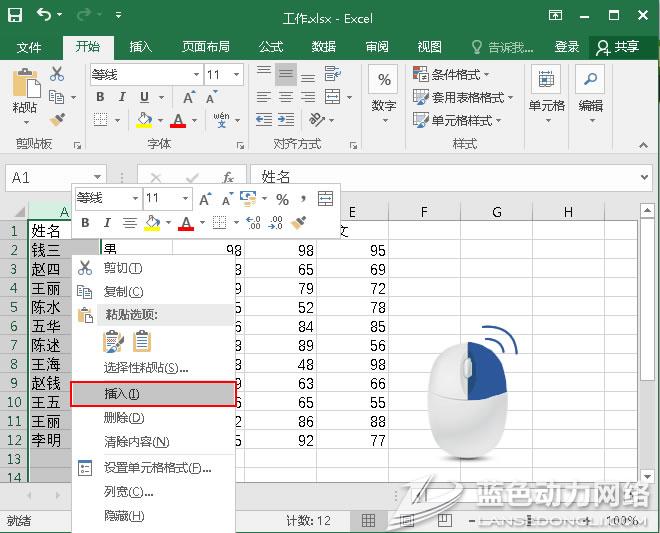Click increase font size icon in mini toolbar
This screenshot has width=660, height=533.
pyautogui.click(x=205, y=199)
